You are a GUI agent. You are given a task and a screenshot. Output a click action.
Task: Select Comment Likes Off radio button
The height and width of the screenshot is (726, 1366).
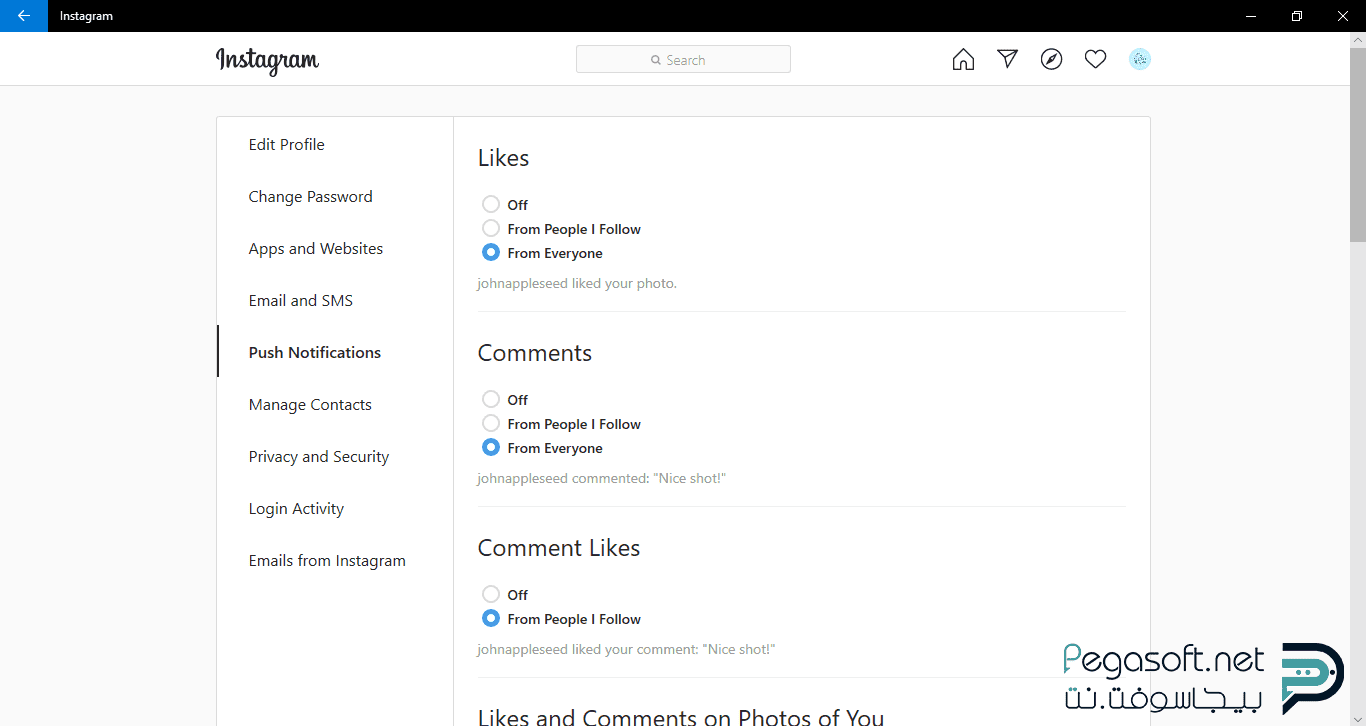(491, 594)
